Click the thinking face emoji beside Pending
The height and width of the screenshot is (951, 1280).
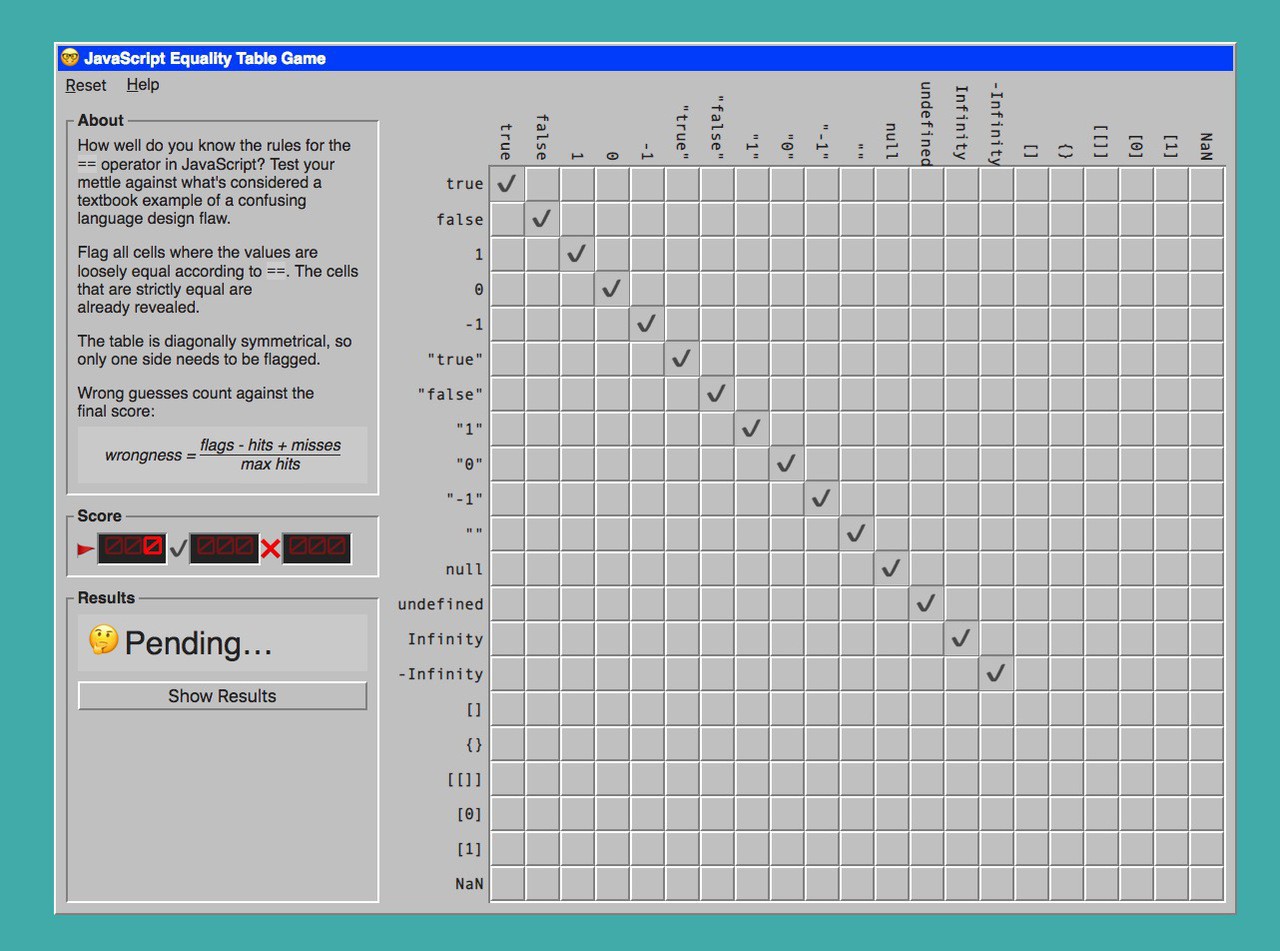(x=103, y=640)
